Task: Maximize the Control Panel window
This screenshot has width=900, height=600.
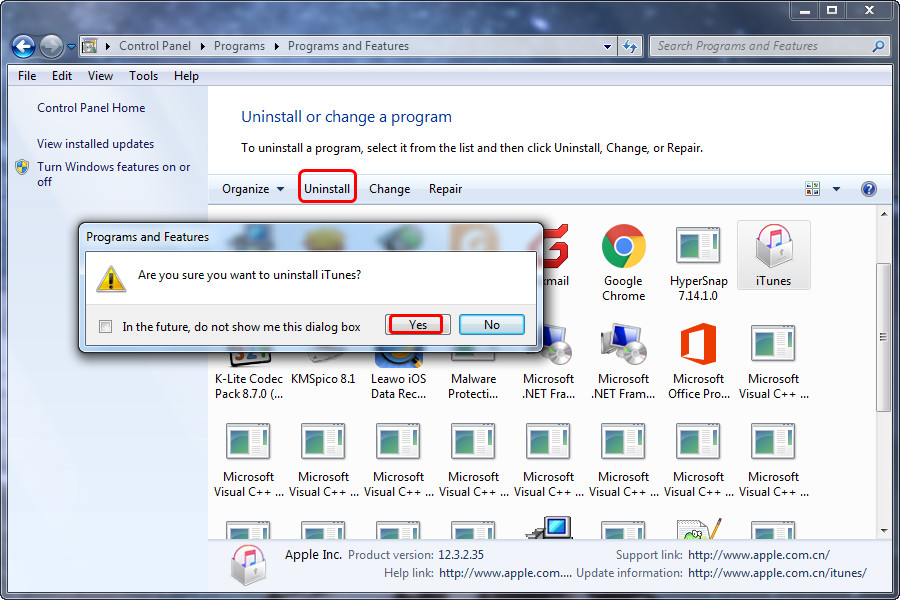Action: click(x=832, y=10)
